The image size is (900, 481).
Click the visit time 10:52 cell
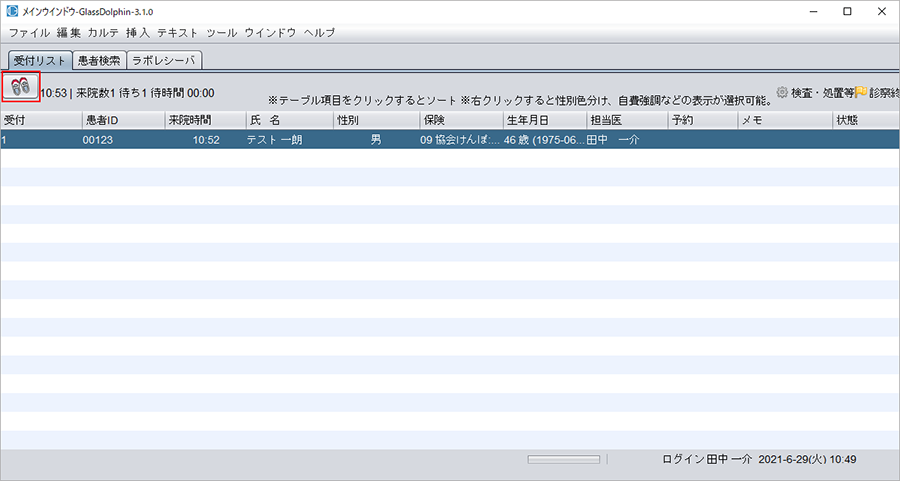tap(205, 139)
